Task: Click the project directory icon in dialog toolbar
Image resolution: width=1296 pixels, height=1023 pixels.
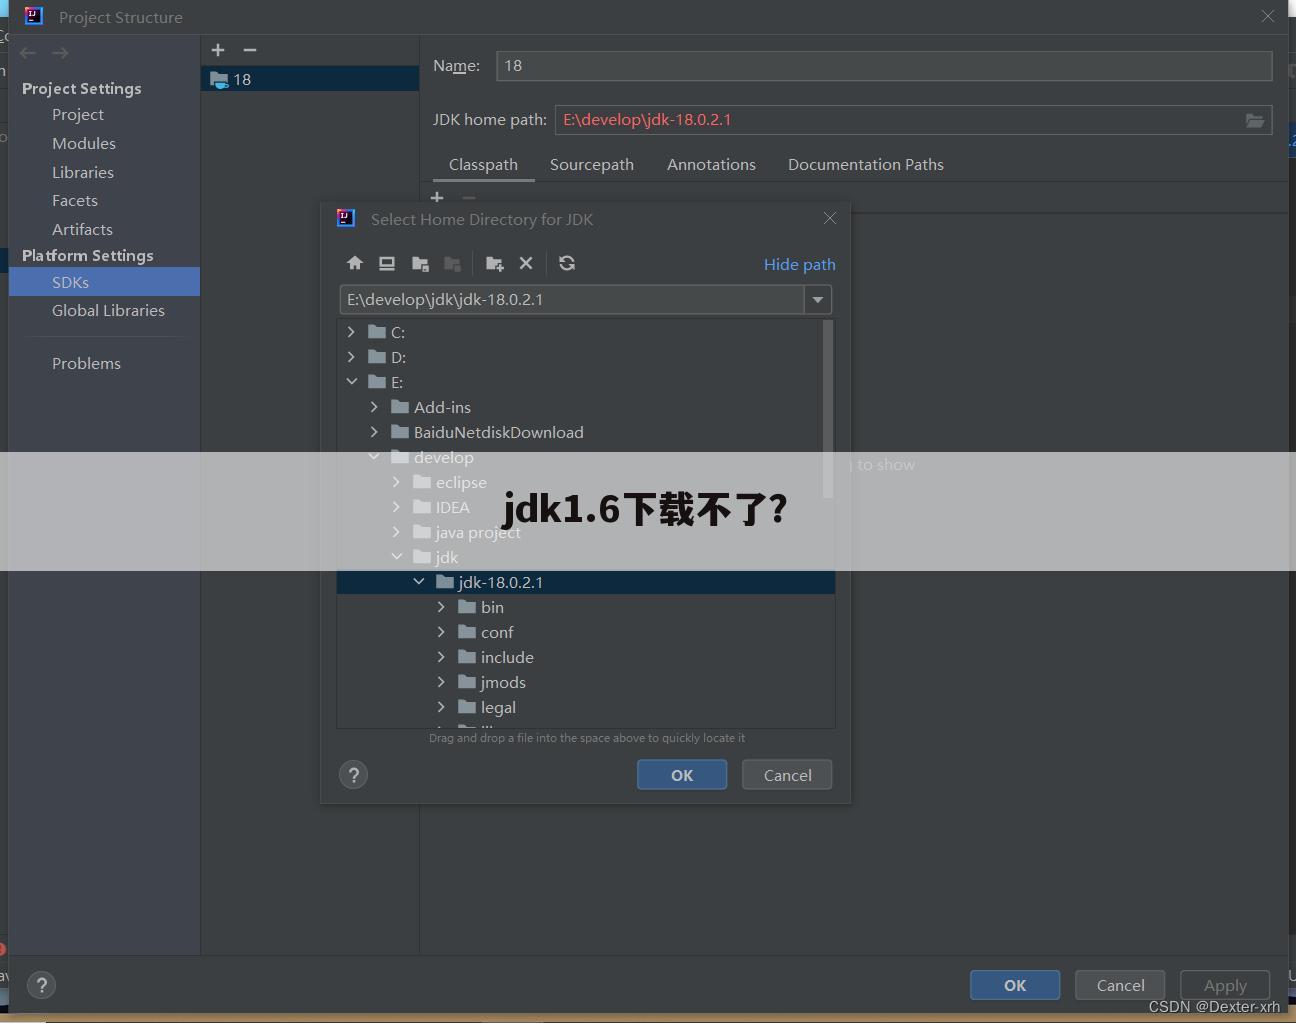Action: pyautogui.click(x=420, y=263)
